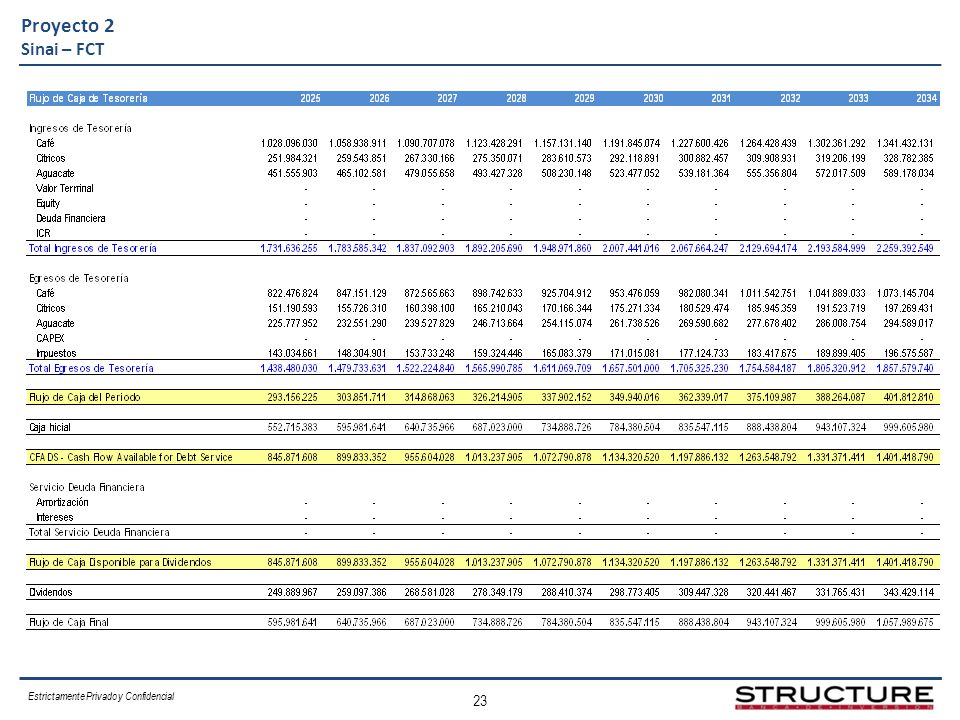The height and width of the screenshot is (720, 960).
Task: Select total income value 2.259.392.549
Action: coord(905,248)
